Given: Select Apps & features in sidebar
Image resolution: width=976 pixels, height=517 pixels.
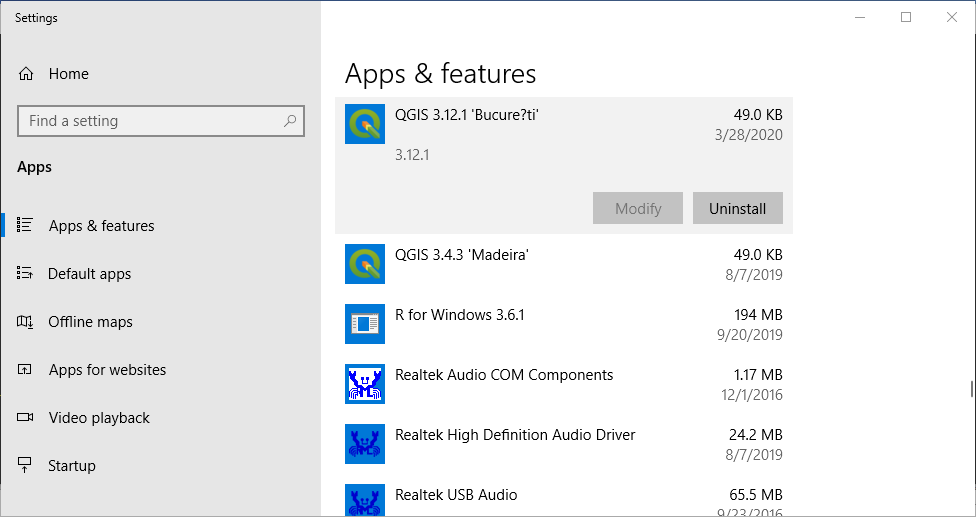Looking at the screenshot, I should click(x=161, y=225).
